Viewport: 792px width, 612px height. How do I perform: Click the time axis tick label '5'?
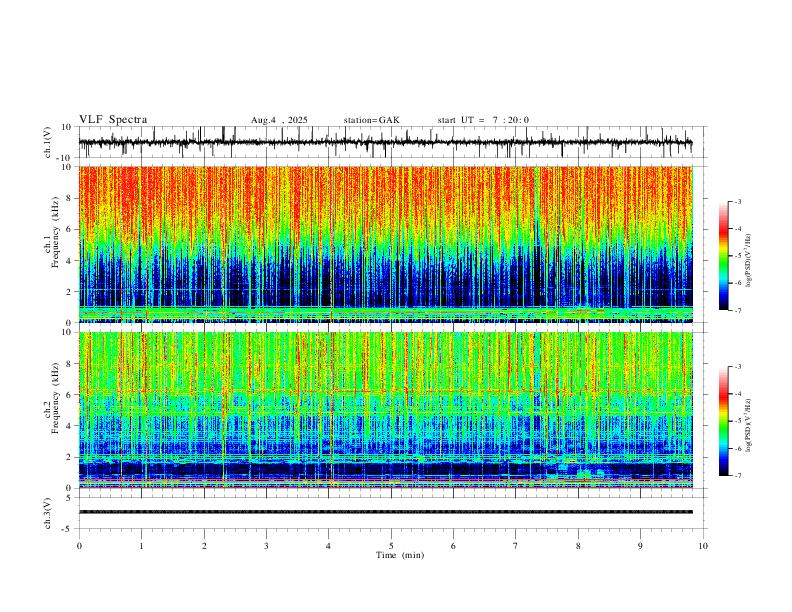coord(391,546)
